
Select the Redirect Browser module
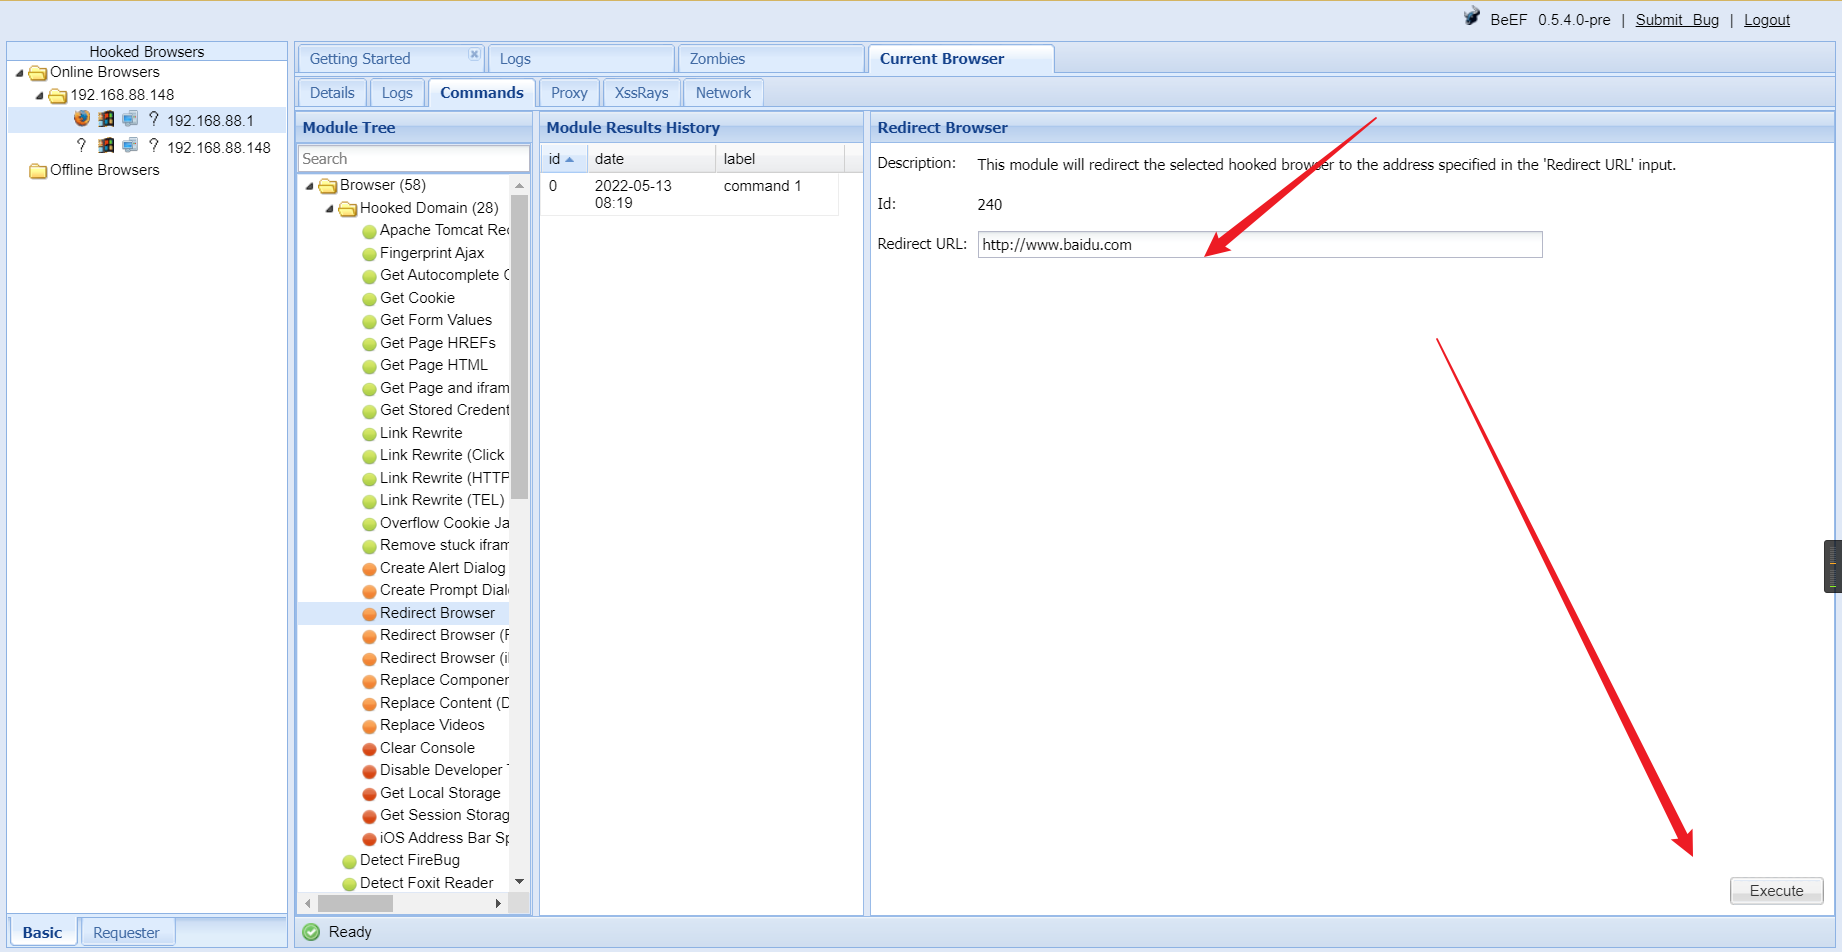pos(437,613)
